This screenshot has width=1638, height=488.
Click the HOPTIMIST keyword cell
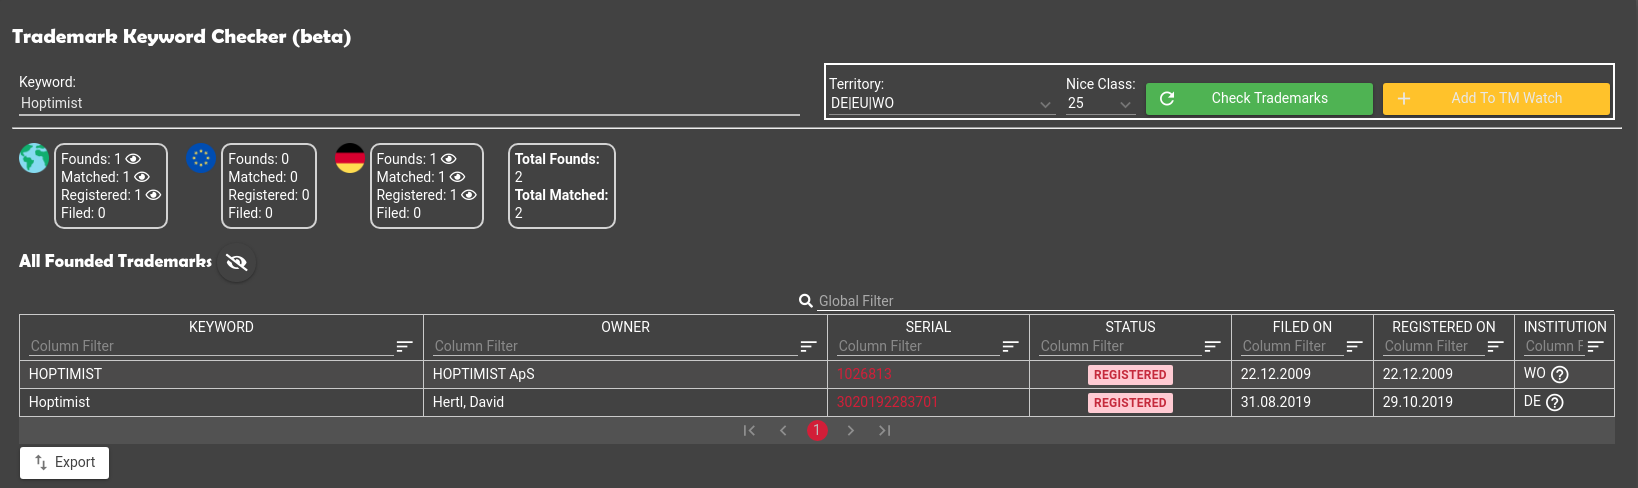[221, 374]
